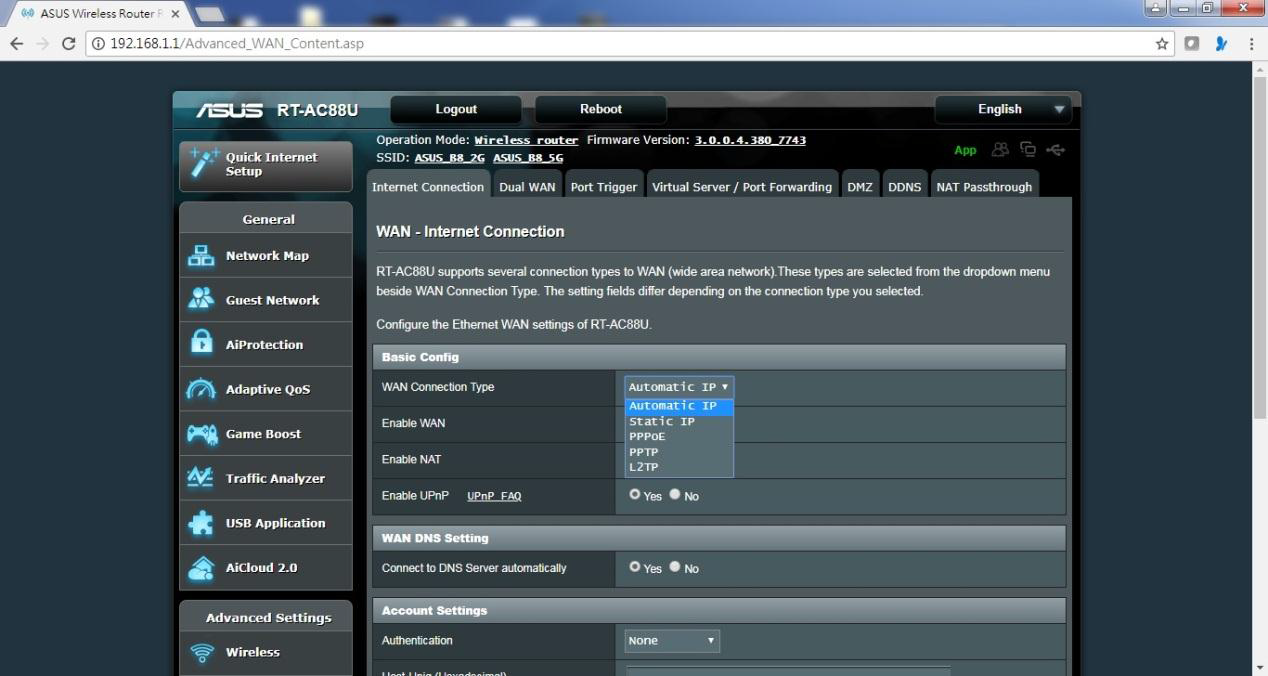Click the users status icon near App
Viewport: 1268px width, 676px height.
click(1000, 150)
